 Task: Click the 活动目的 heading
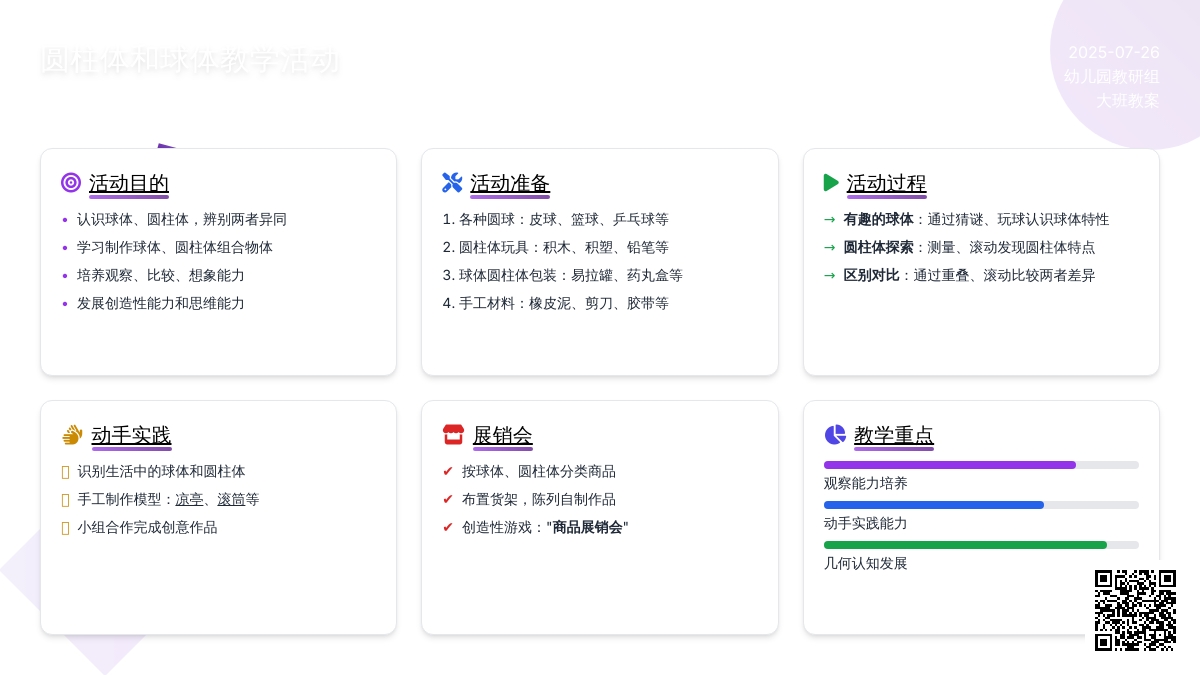coord(129,184)
